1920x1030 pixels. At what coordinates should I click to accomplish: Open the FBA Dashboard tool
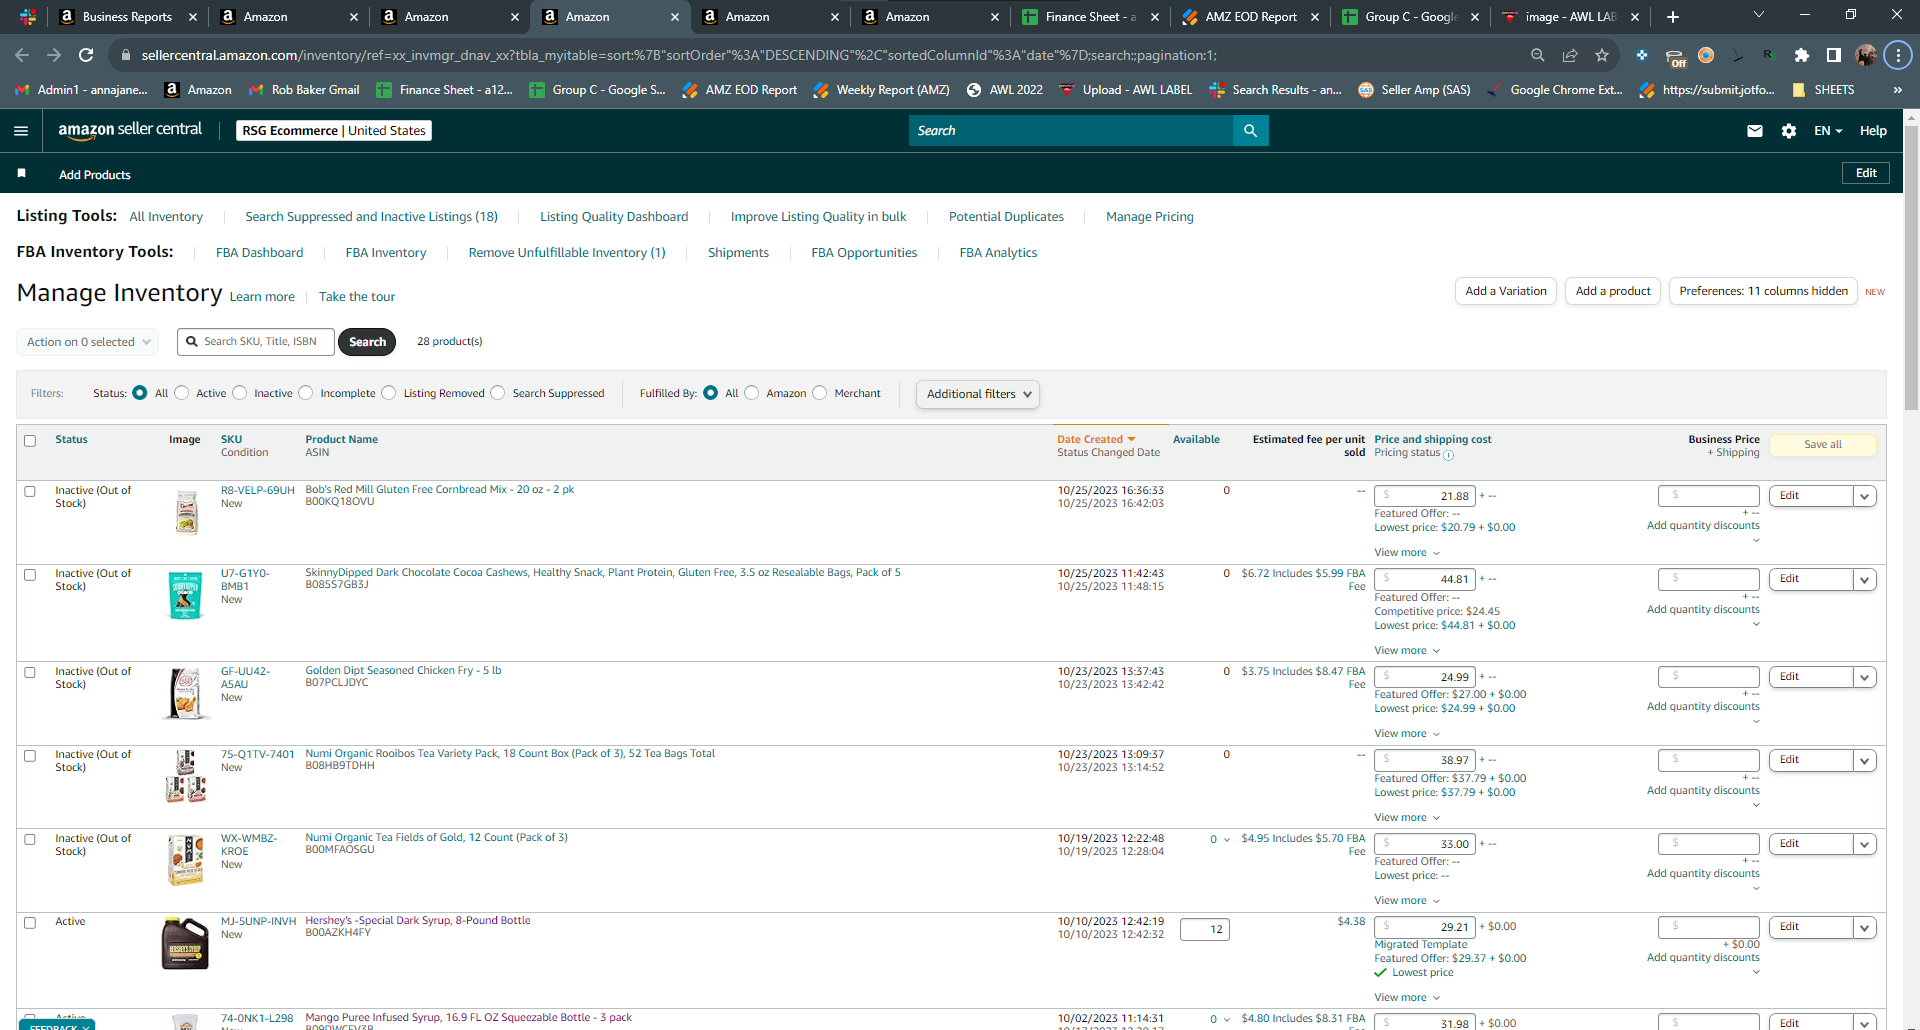259,253
